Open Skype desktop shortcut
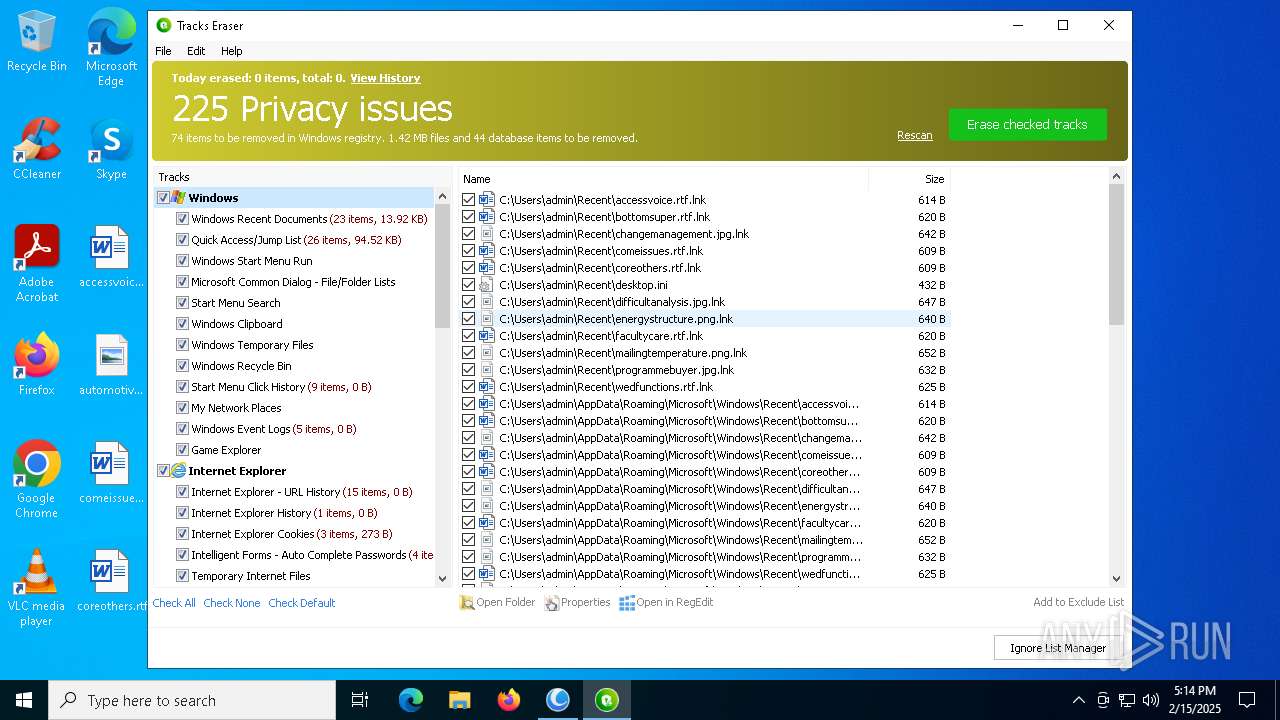 (x=111, y=149)
